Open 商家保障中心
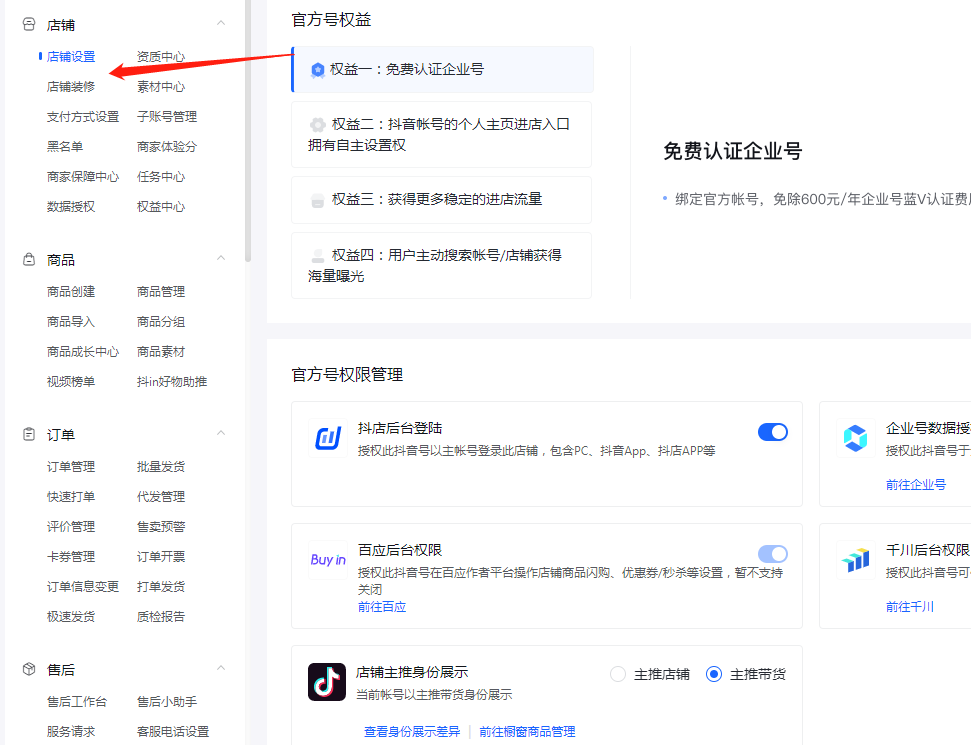The image size is (971, 745). 82,176
